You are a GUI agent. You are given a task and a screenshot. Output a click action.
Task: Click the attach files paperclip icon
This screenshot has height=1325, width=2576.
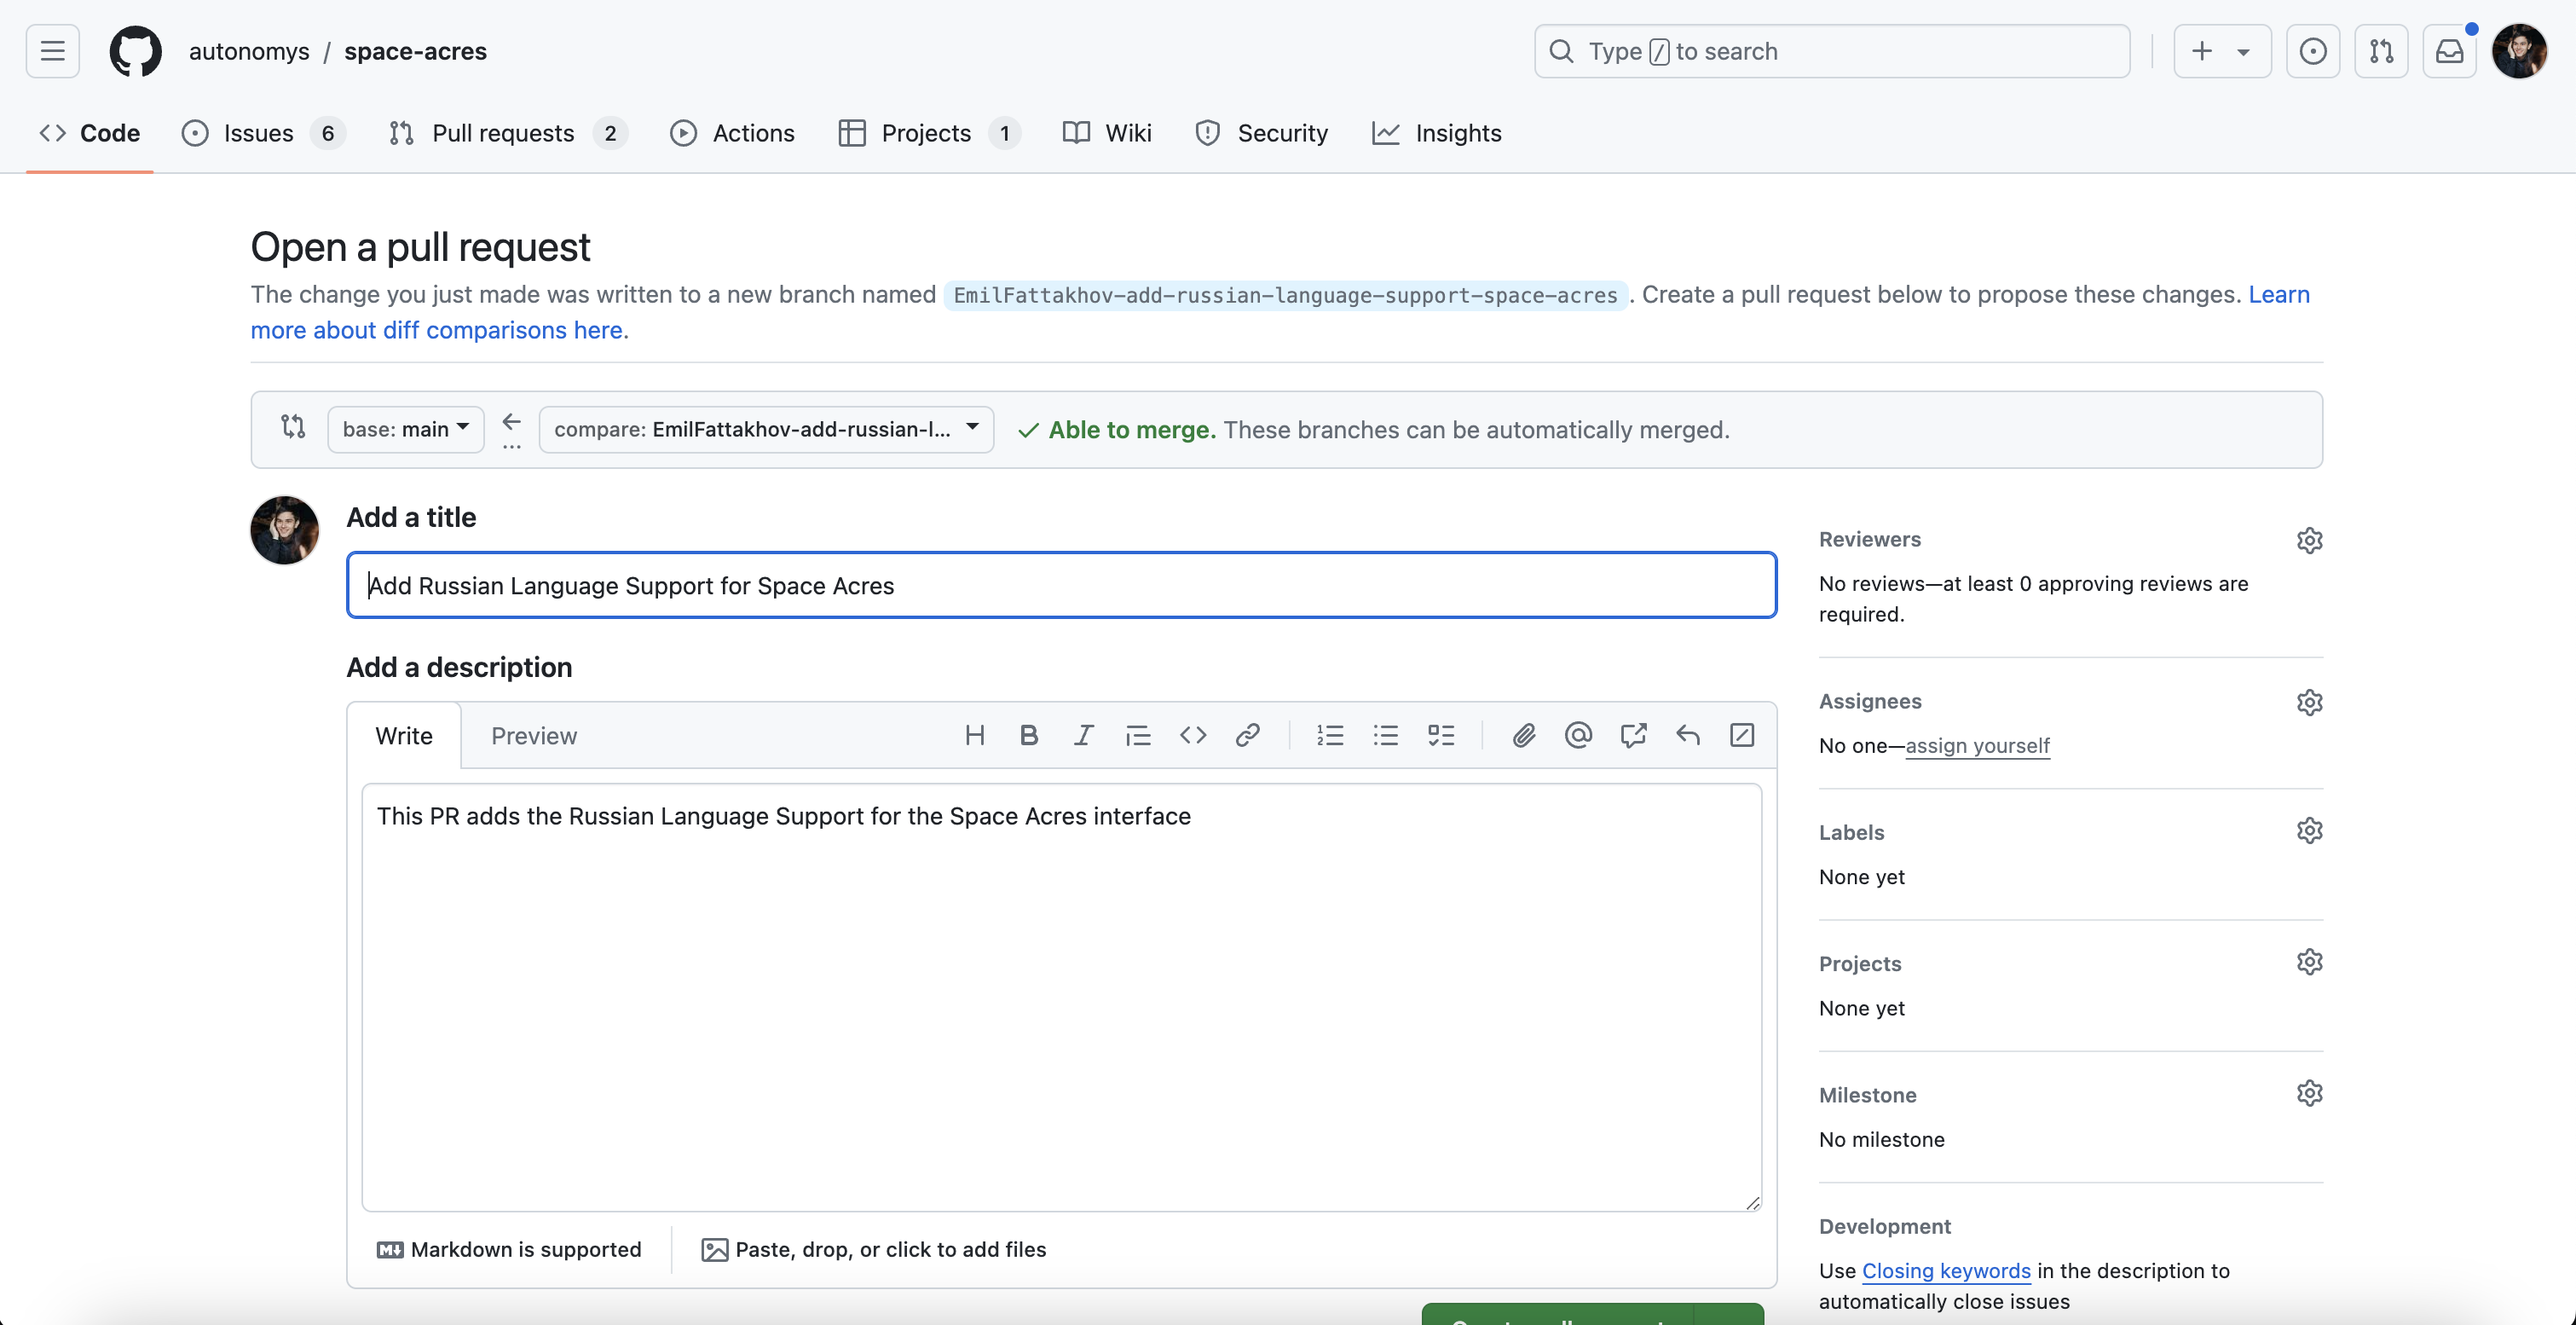click(x=1523, y=736)
